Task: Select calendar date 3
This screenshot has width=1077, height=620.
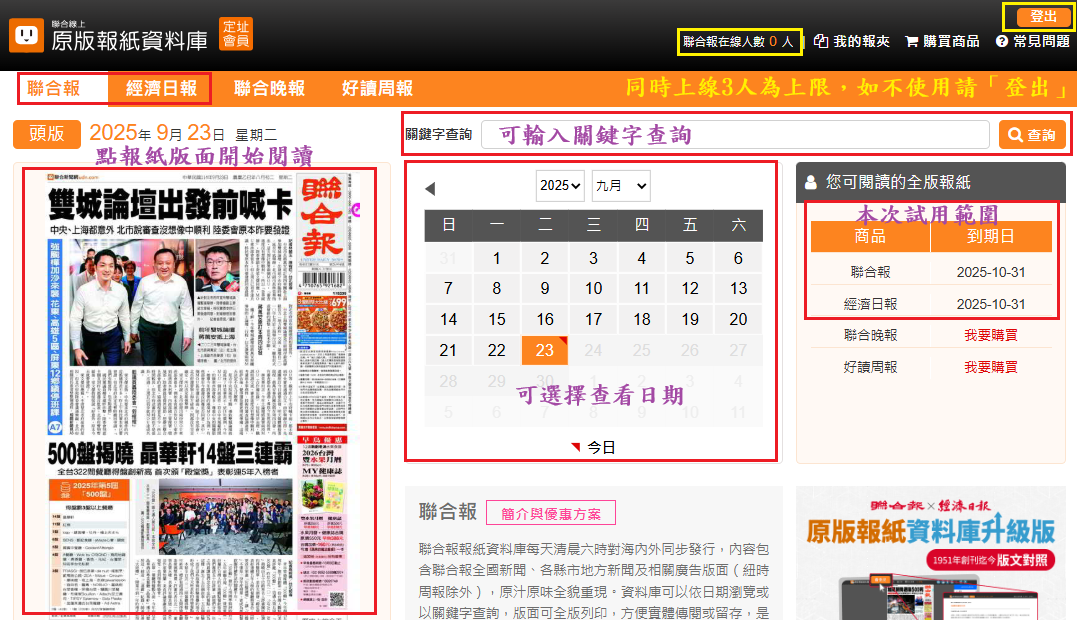Action: [x=593, y=258]
